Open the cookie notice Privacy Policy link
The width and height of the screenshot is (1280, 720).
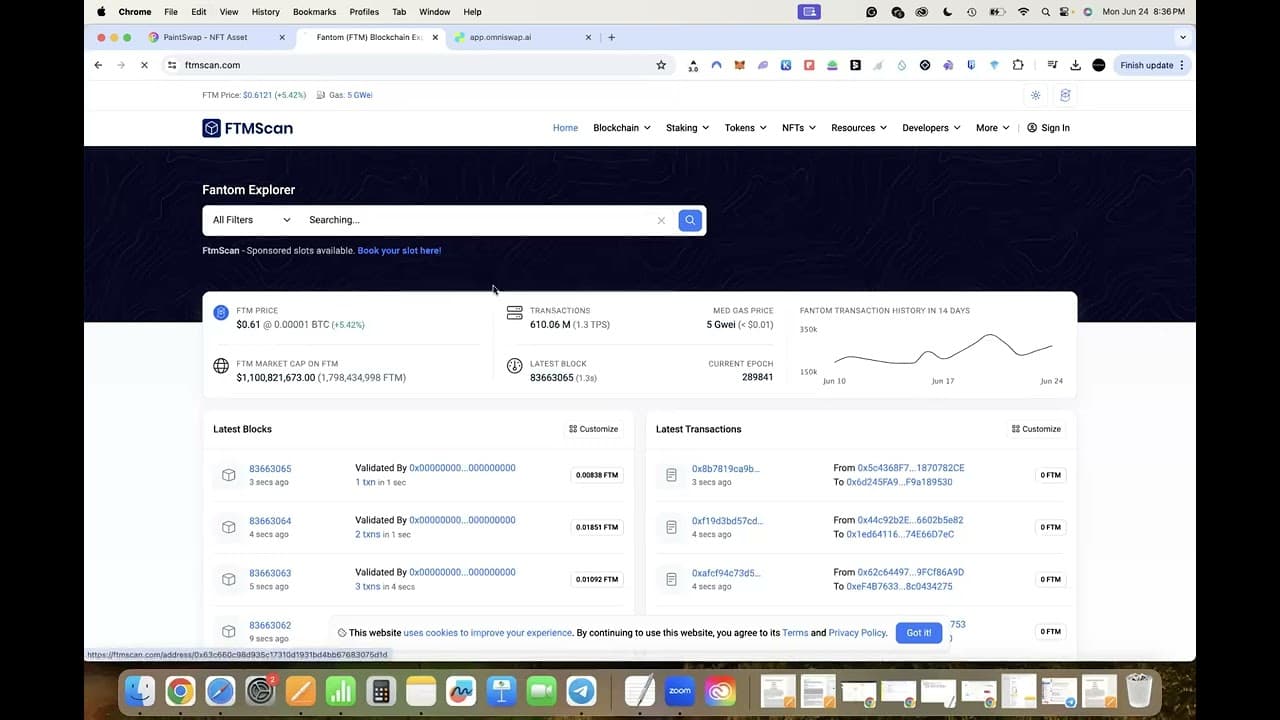857,633
